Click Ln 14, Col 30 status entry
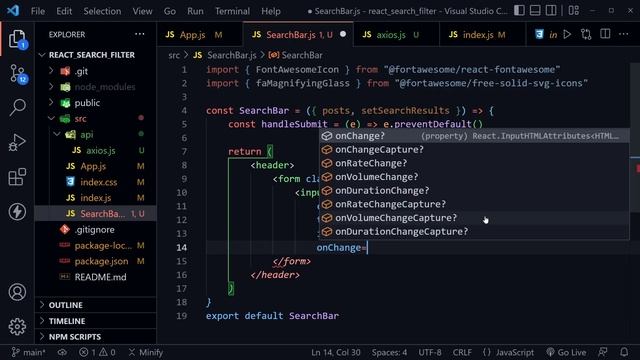640x360 pixels. click(336, 352)
